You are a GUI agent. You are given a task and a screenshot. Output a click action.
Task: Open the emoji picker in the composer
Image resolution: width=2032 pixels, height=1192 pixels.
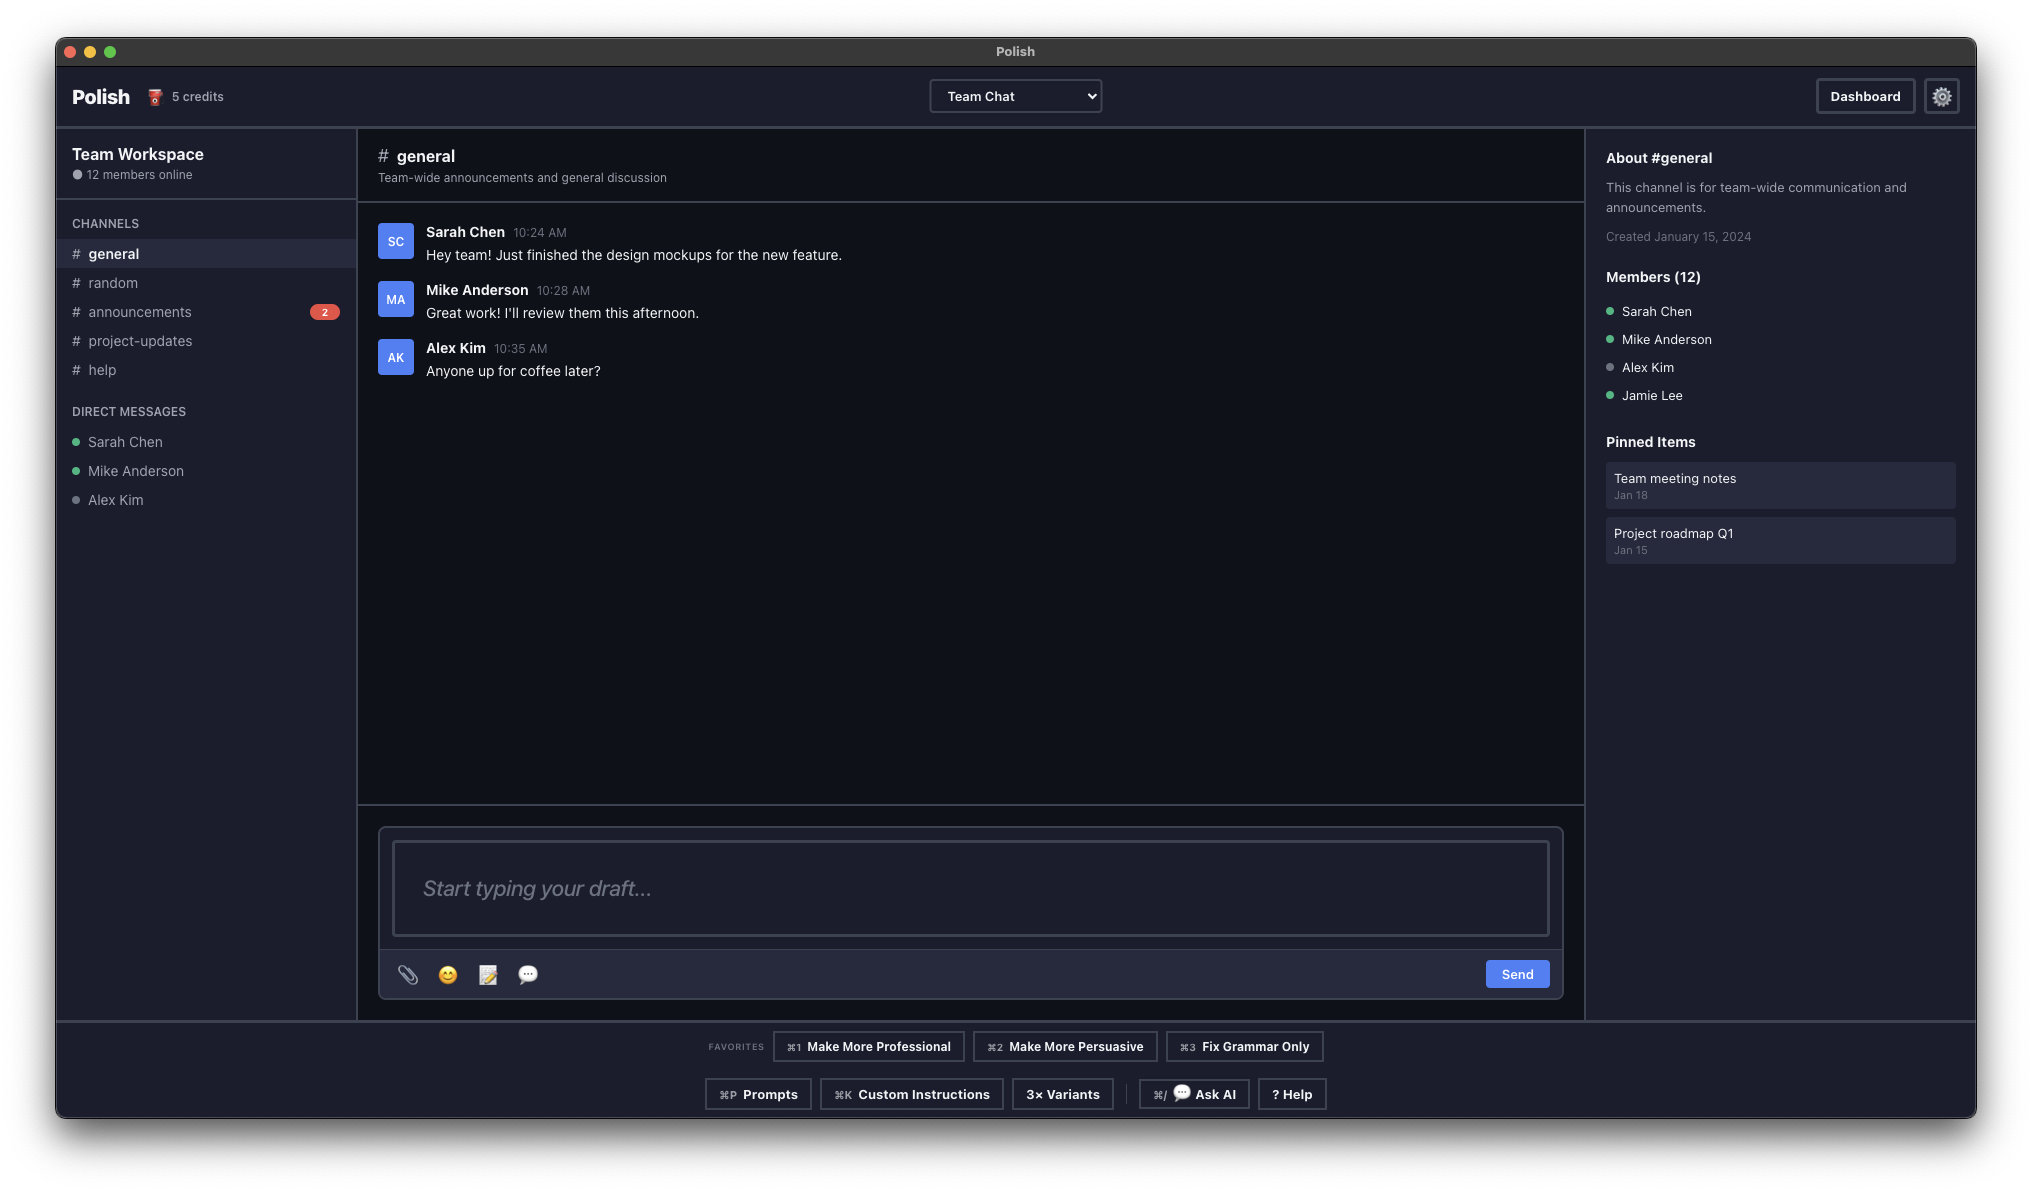coord(447,974)
